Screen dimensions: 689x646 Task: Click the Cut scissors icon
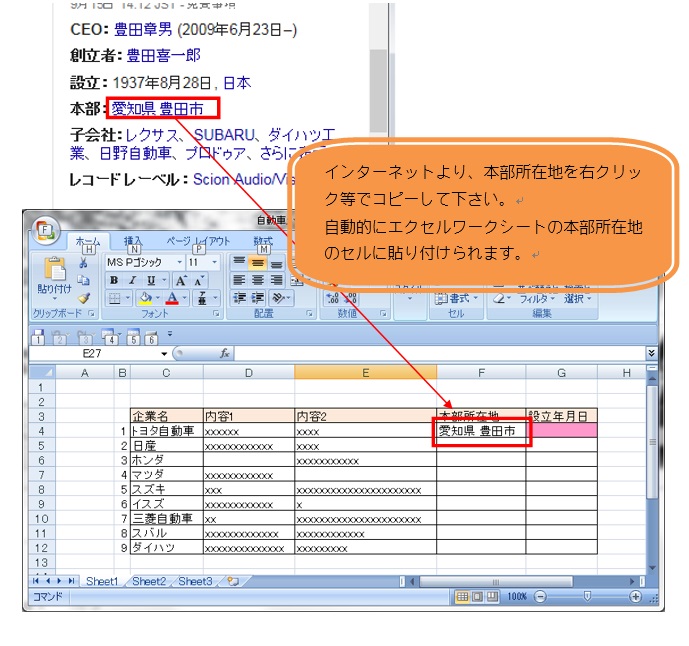(x=83, y=263)
